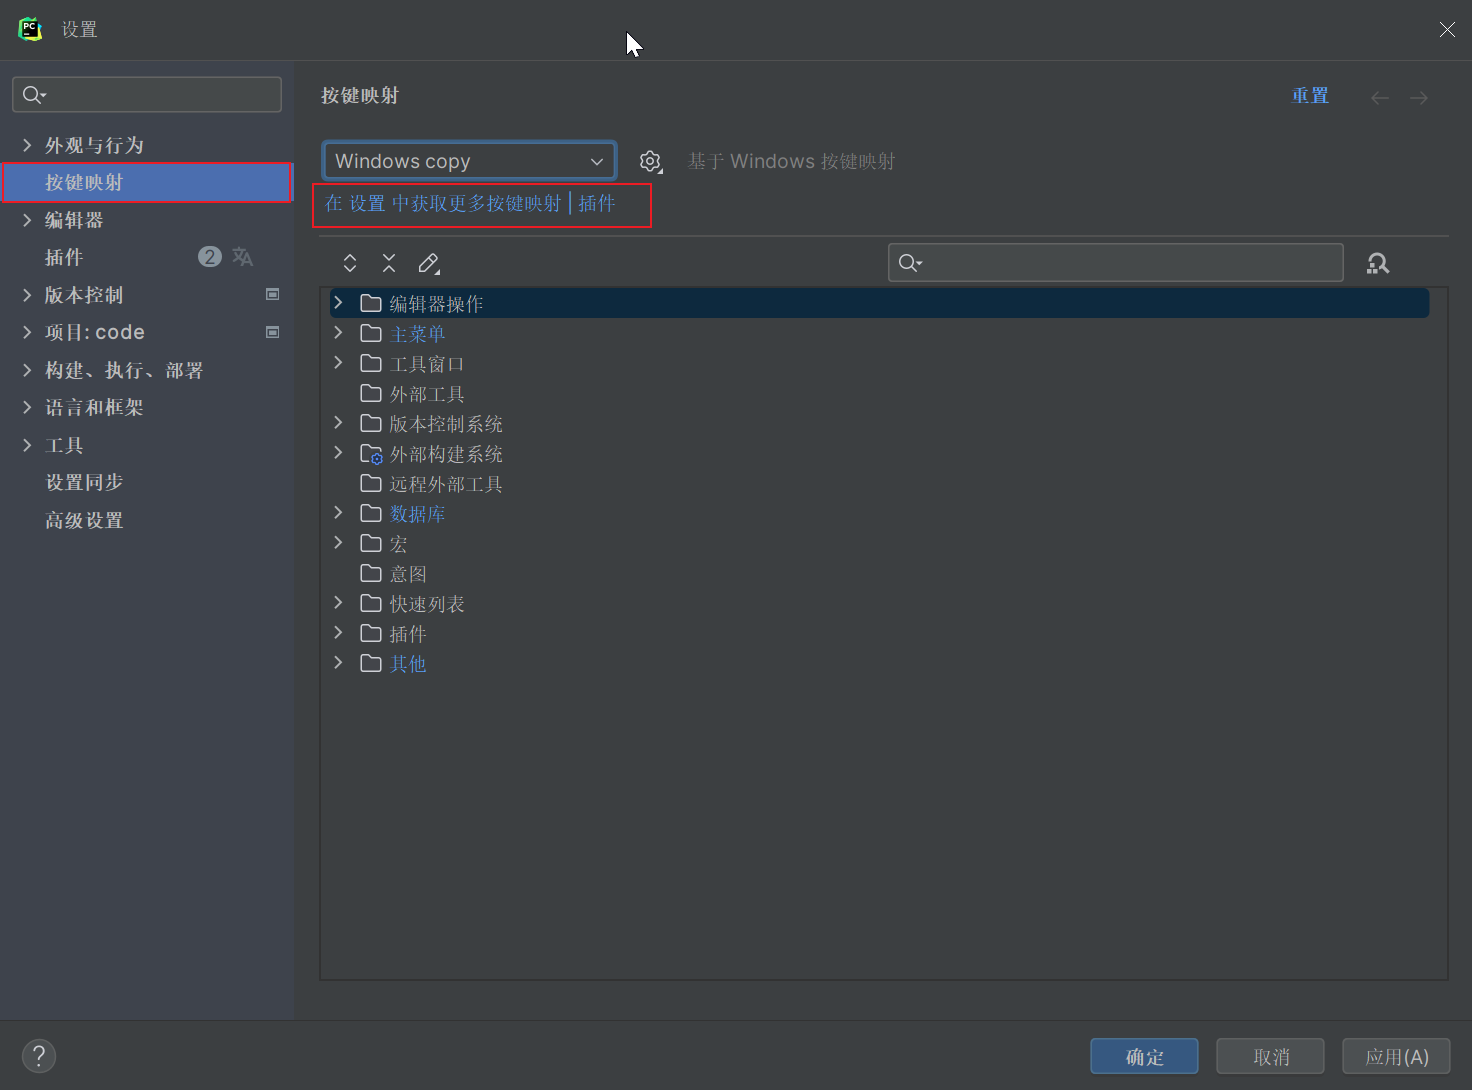The image size is (1472, 1090).
Task: Expand 编辑器 section in sidebar
Action: coord(27,220)
